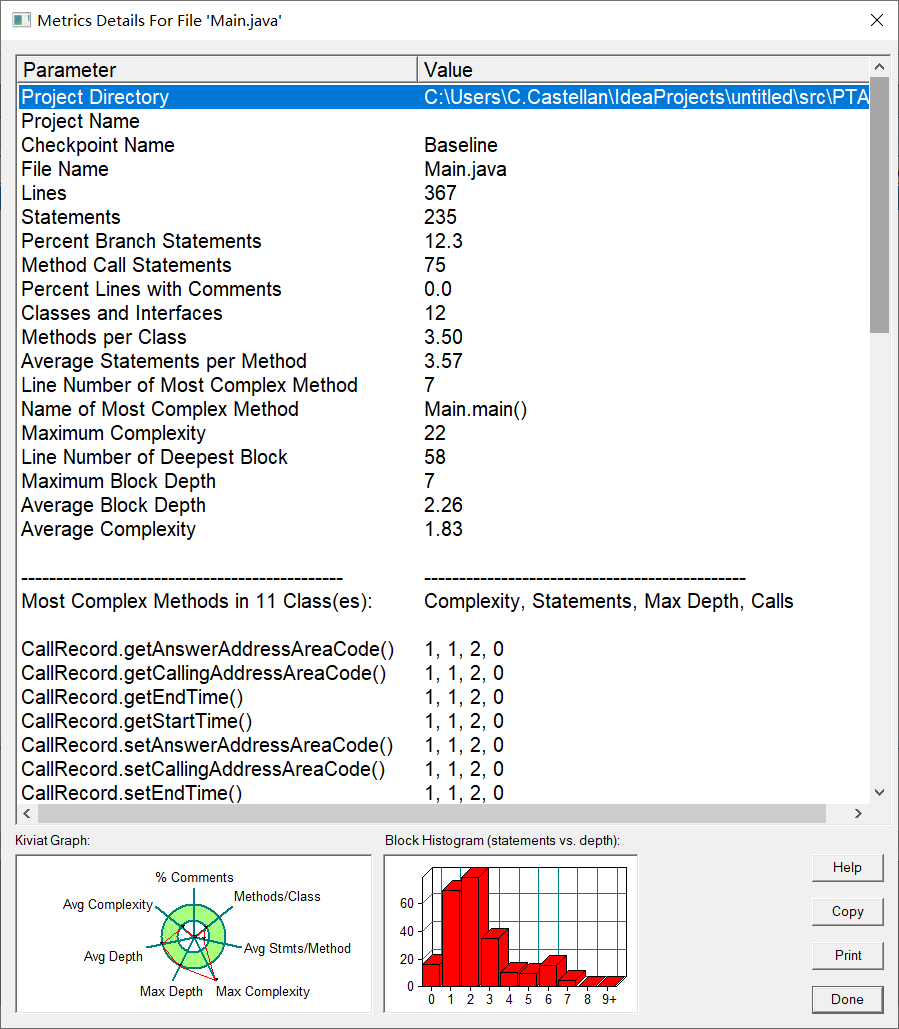Viewport: 899px width, 1029px height.
Task: Select the Maximum Complexity row
Action: 444,433
